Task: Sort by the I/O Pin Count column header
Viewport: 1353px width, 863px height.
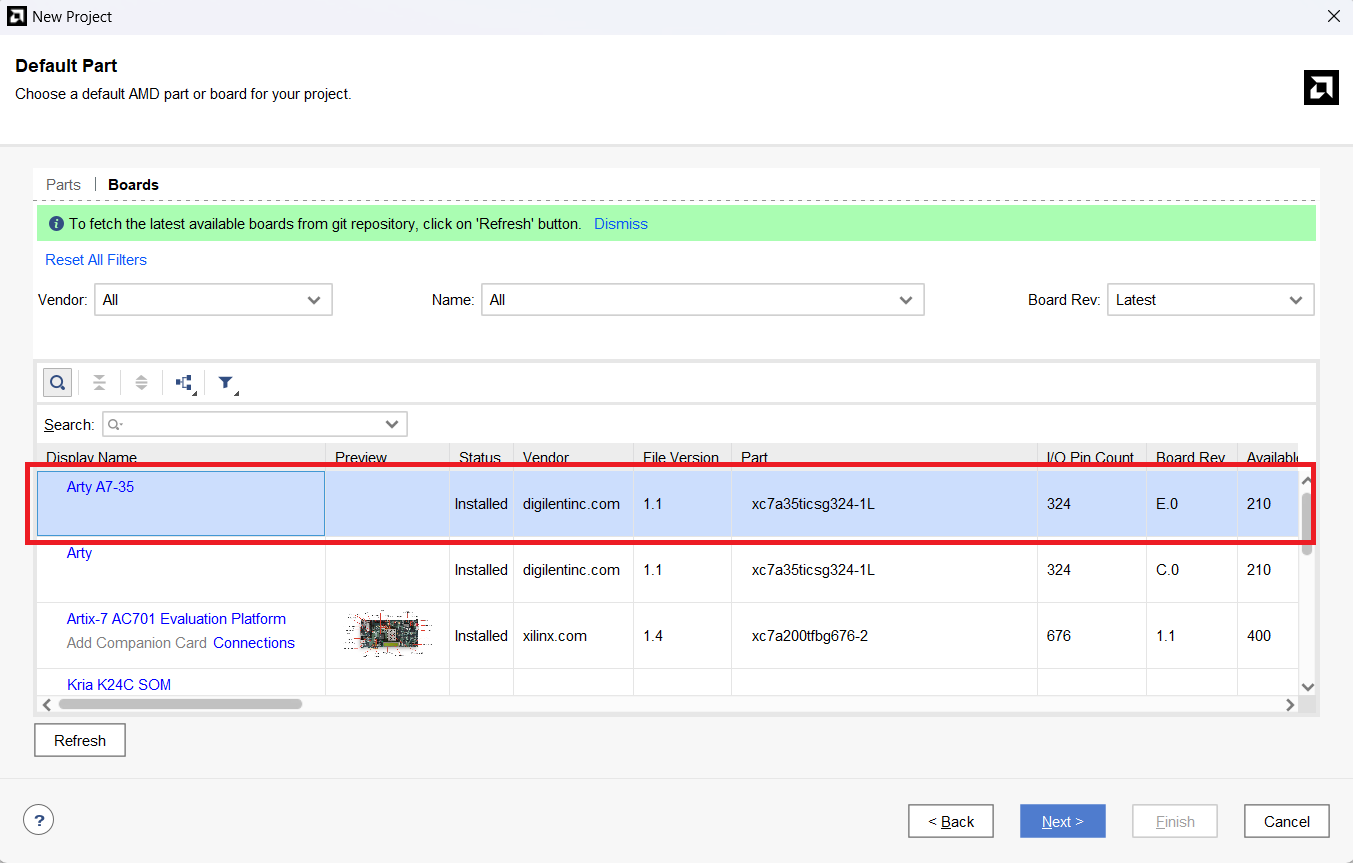Action: point(1091,457)
